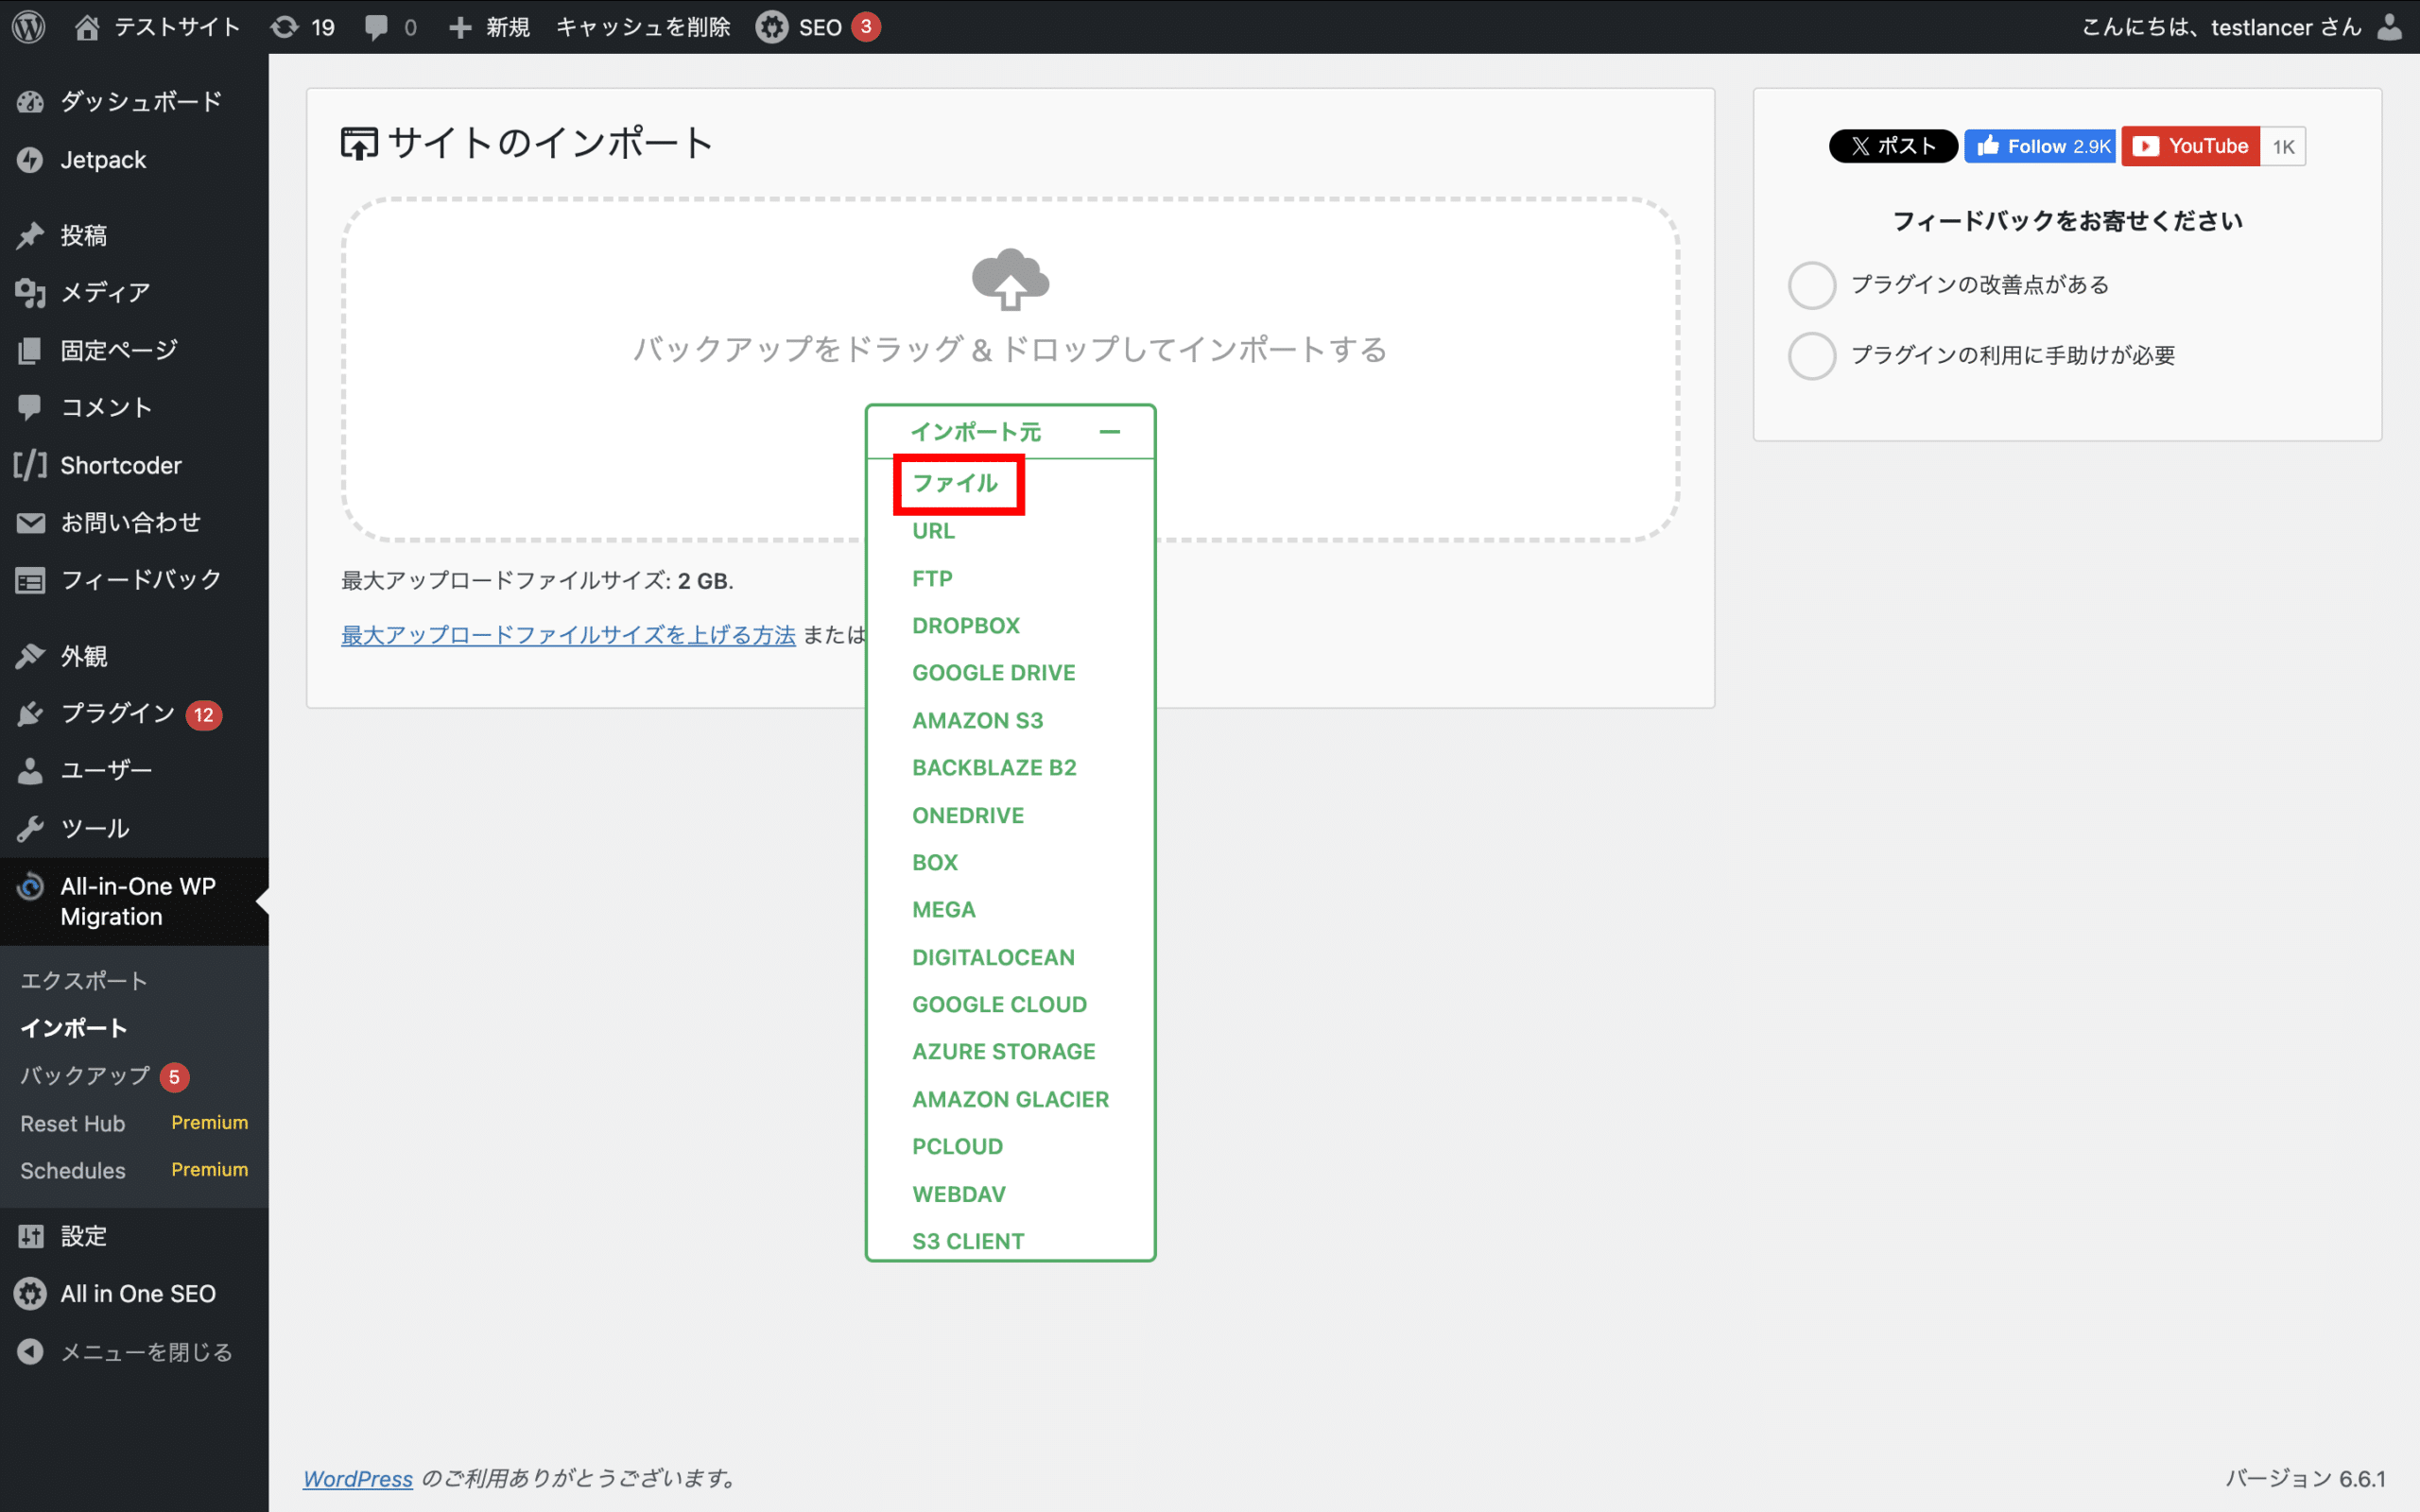Open Schedules Premium submenu item
Image resolution: width=2420 pixels, height=1512 pixels.
134,1170
